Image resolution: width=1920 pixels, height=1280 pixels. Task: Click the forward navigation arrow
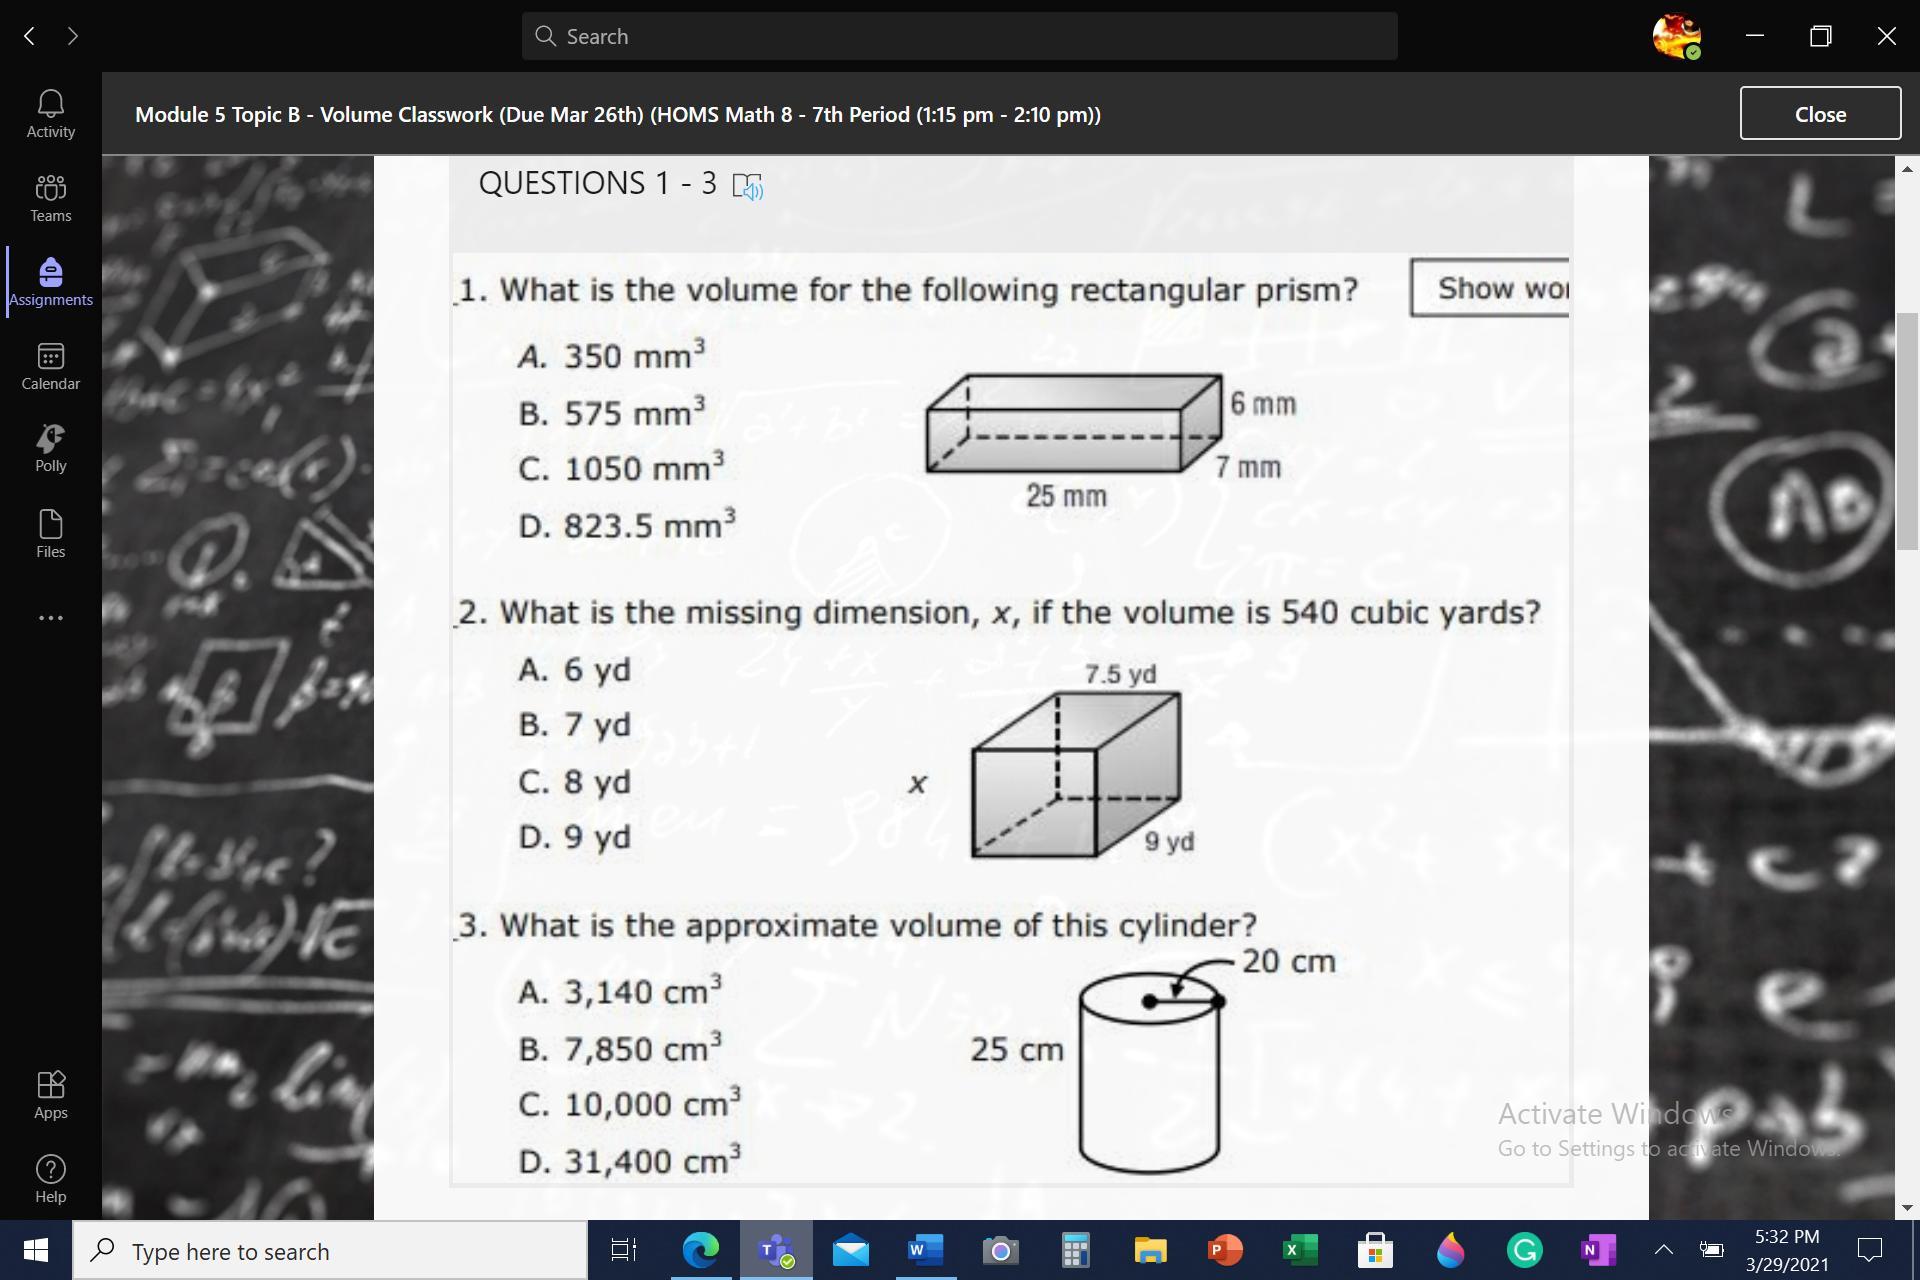[x=73, y=36]
